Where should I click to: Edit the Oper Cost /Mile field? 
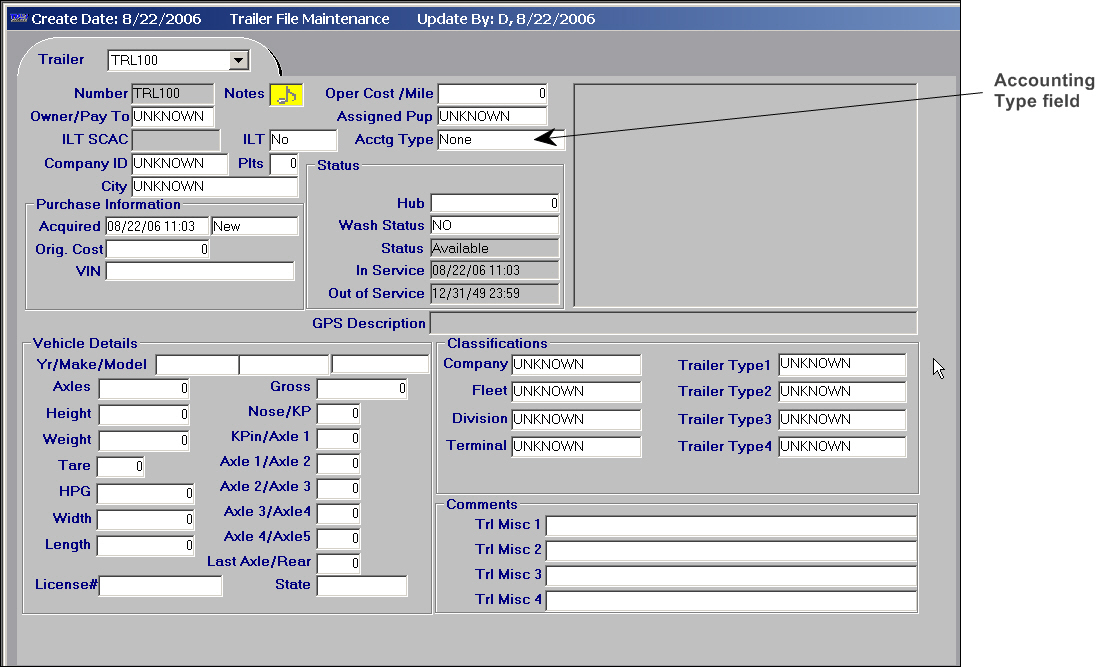(x=492, y=93)
